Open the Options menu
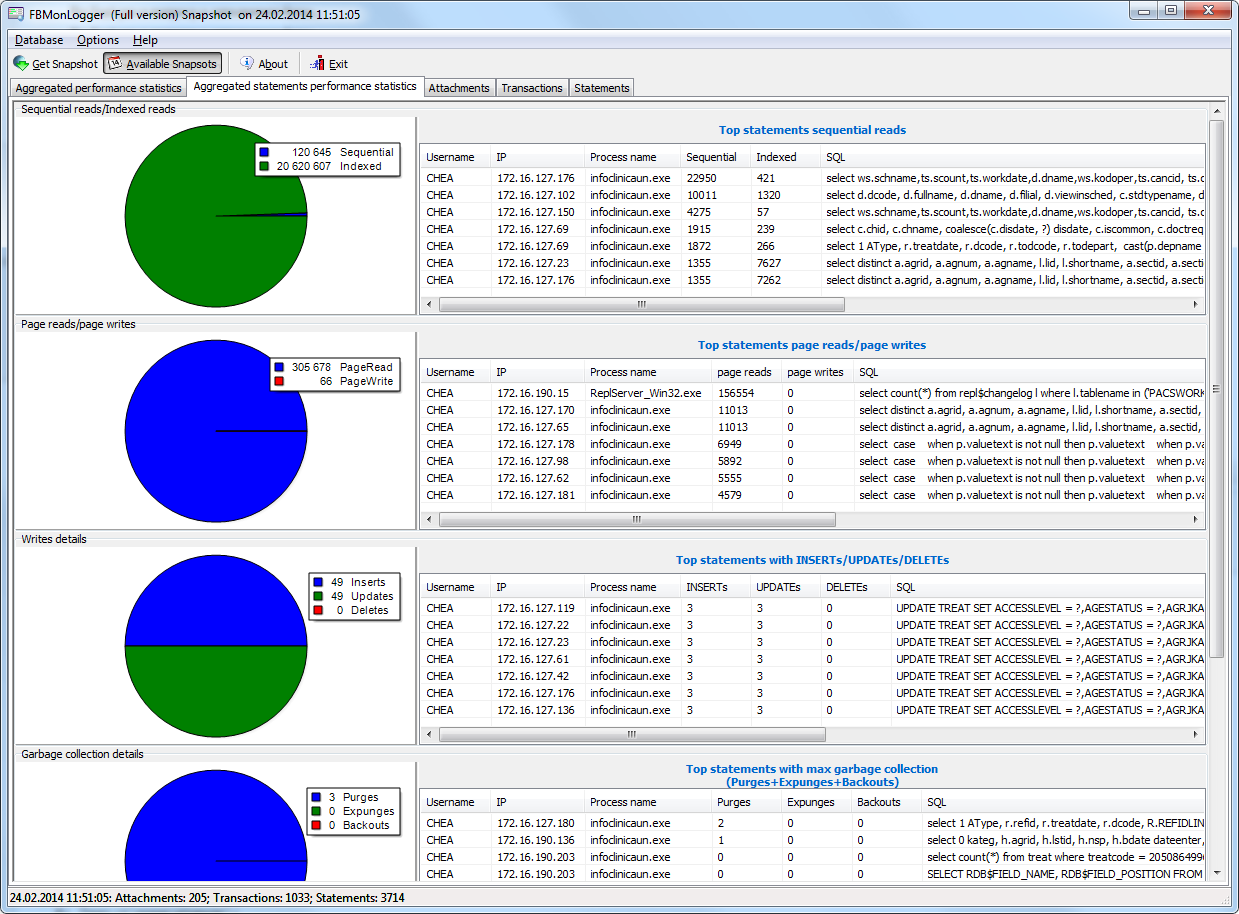The width and height of the screenshot is (1239, 914). 98,40
